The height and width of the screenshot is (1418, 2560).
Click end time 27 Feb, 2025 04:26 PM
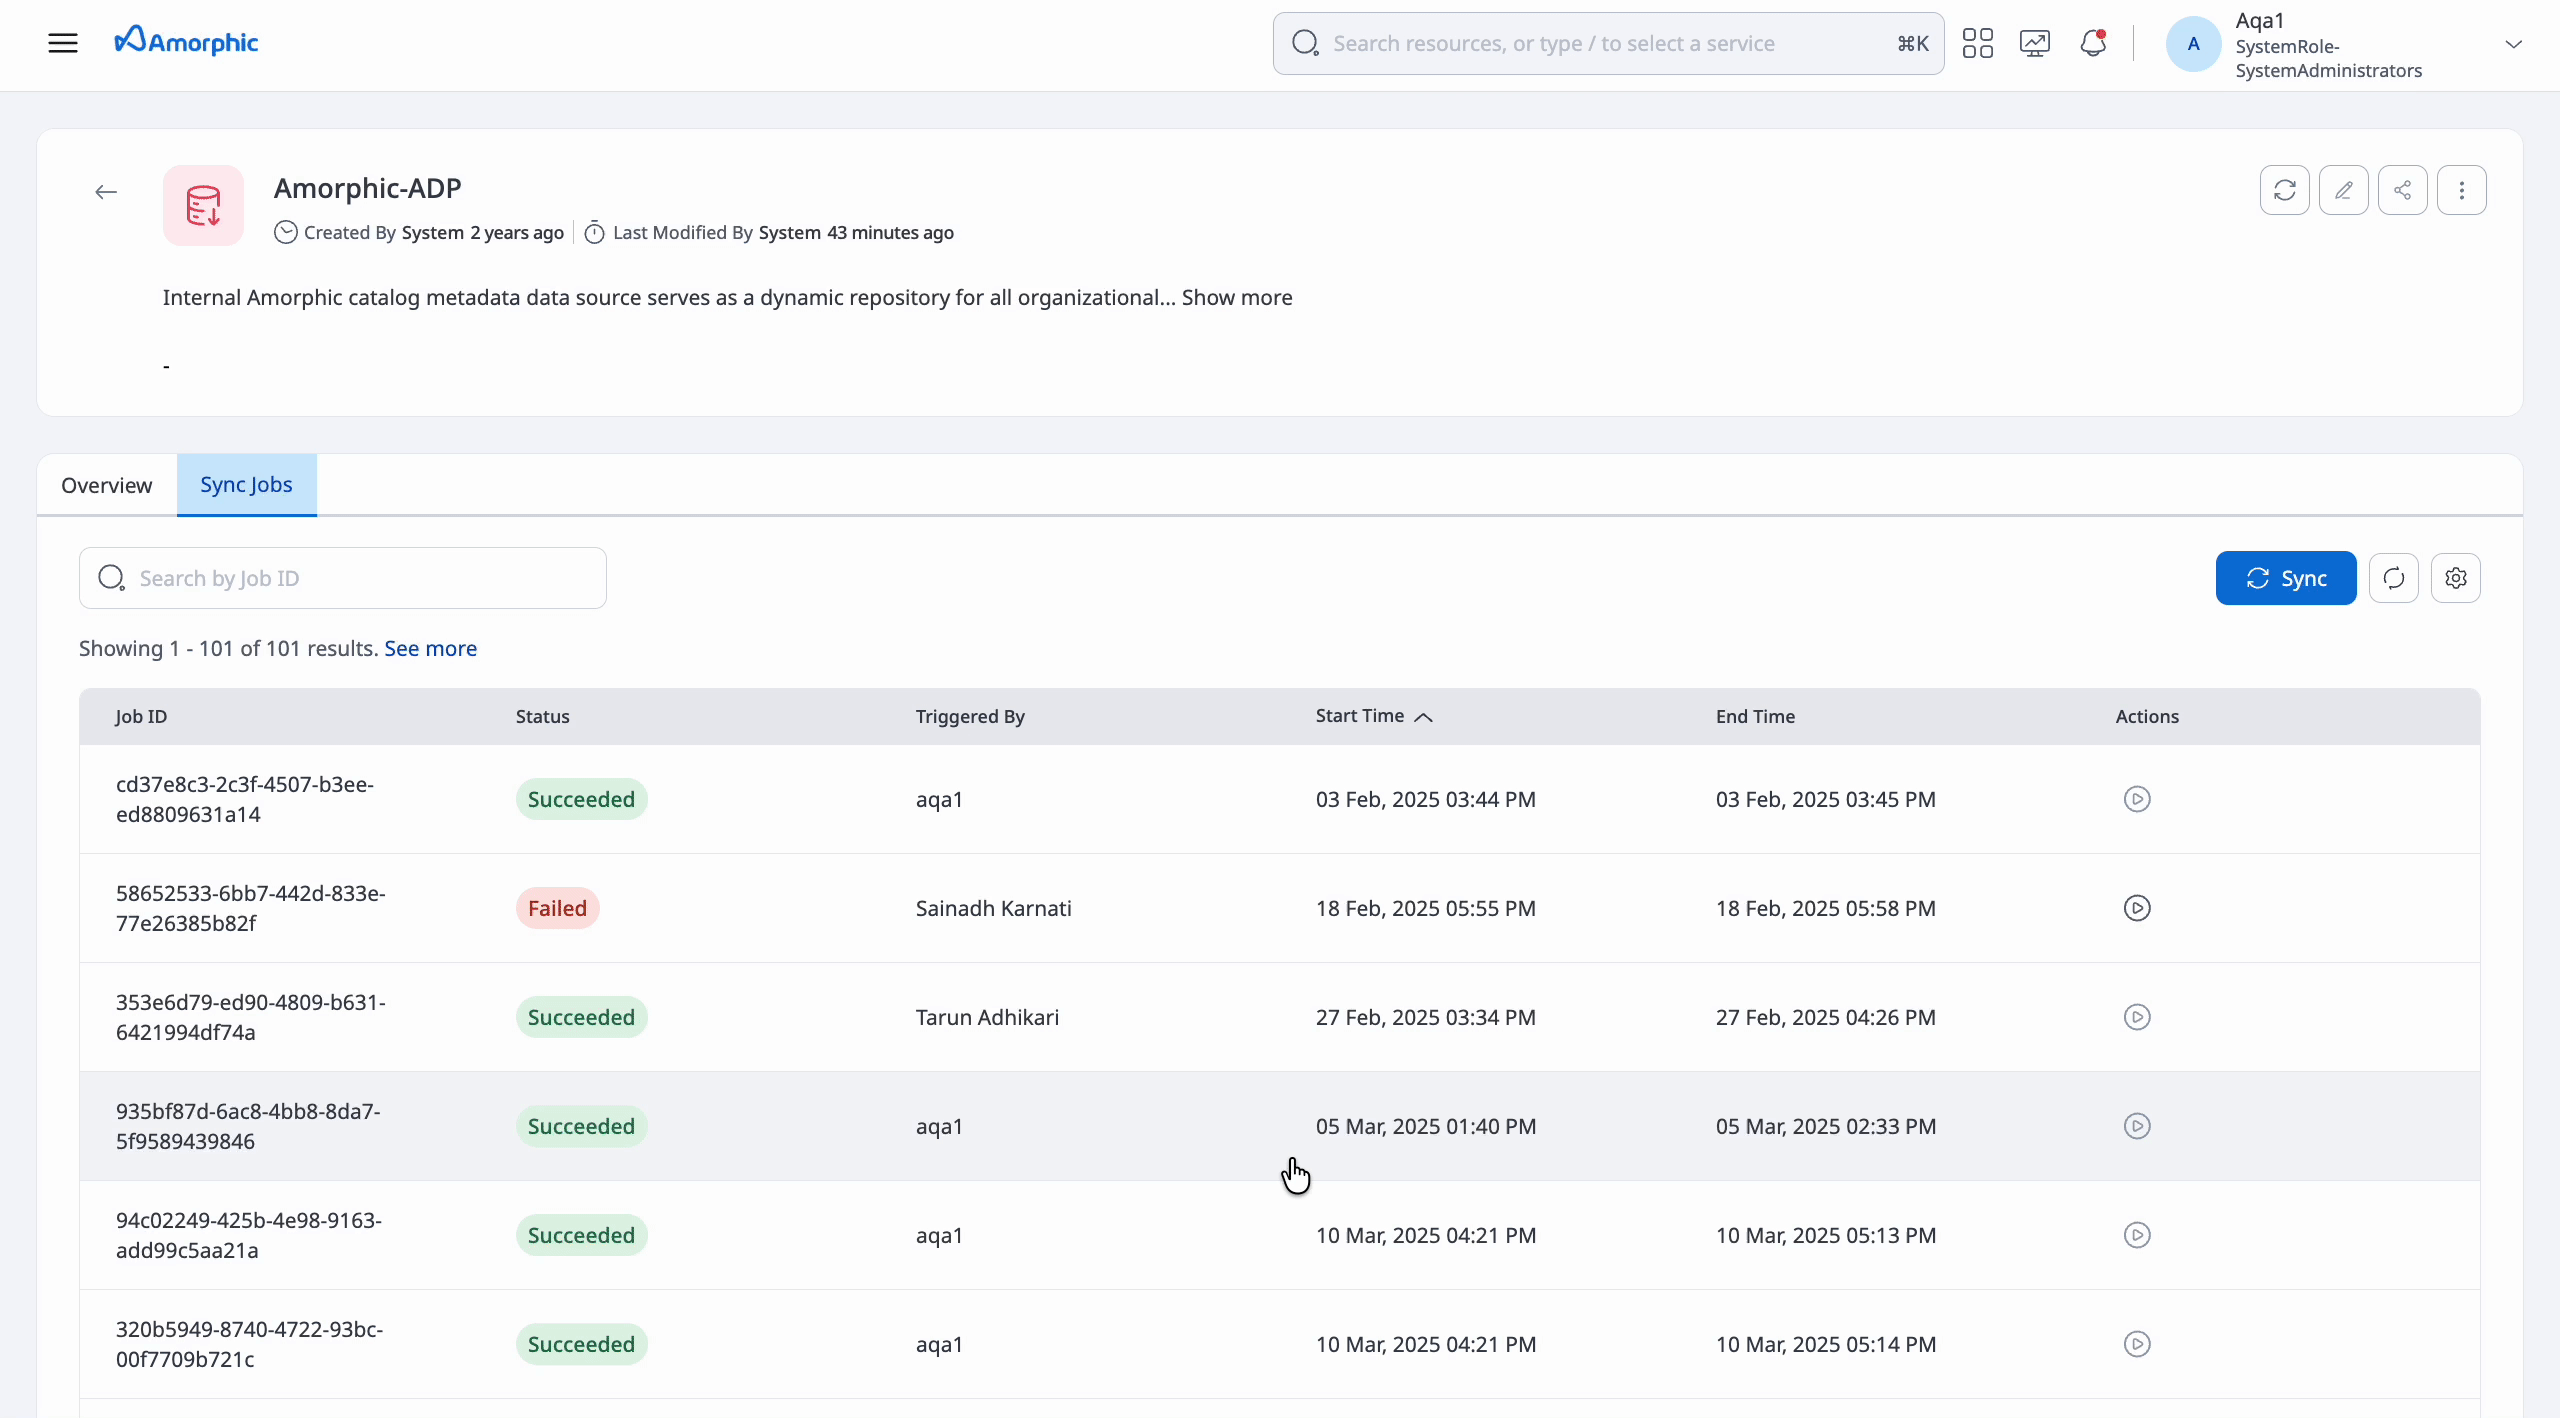1825,1017
